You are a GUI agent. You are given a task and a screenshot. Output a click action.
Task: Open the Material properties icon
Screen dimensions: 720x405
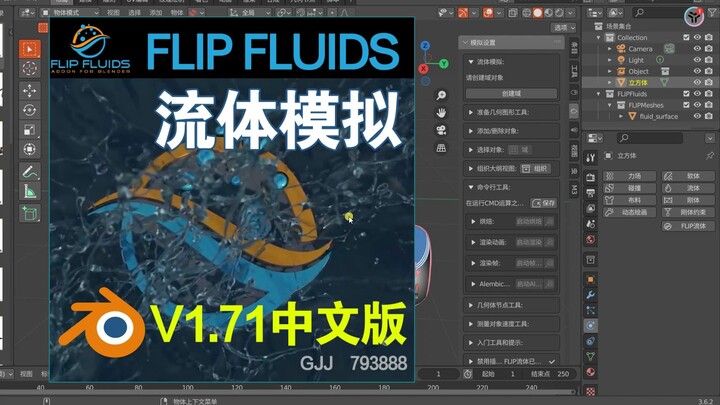pos(591,372)
